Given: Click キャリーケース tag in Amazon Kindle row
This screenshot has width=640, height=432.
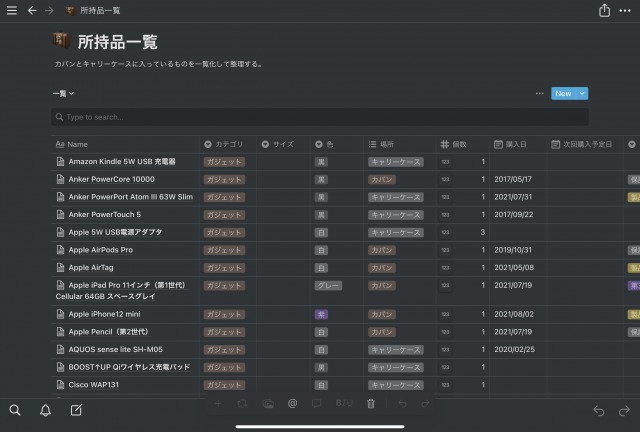Looking at the screenshot, I should pos(396,162).
